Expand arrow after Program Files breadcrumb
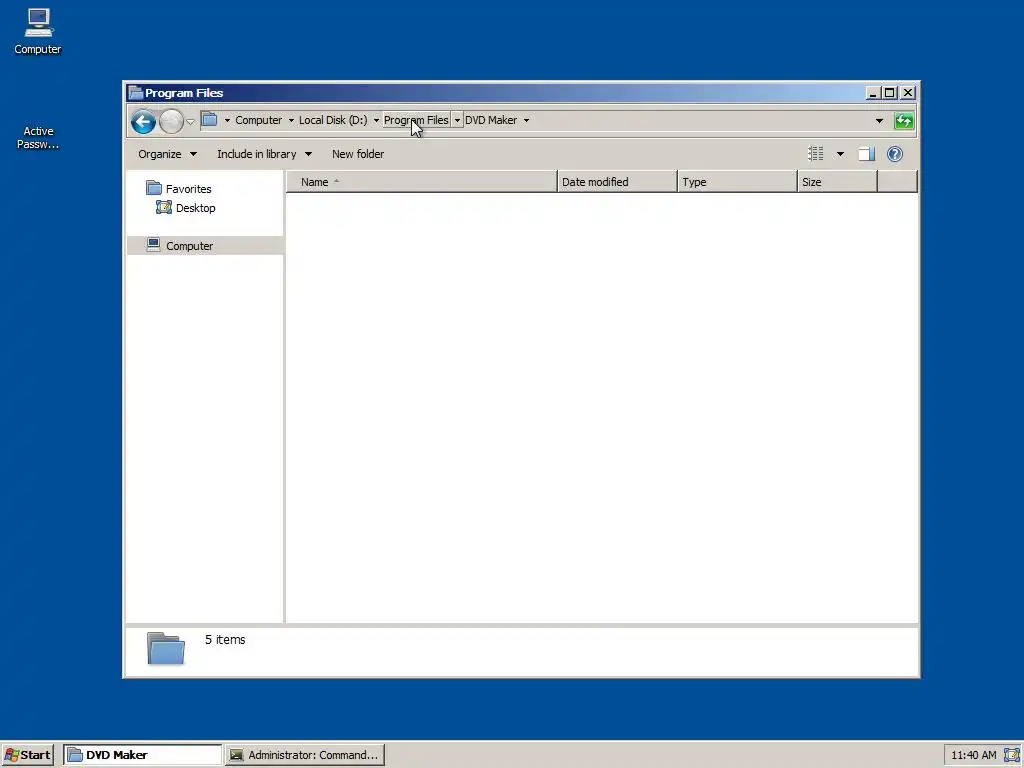 coord(457,120)
